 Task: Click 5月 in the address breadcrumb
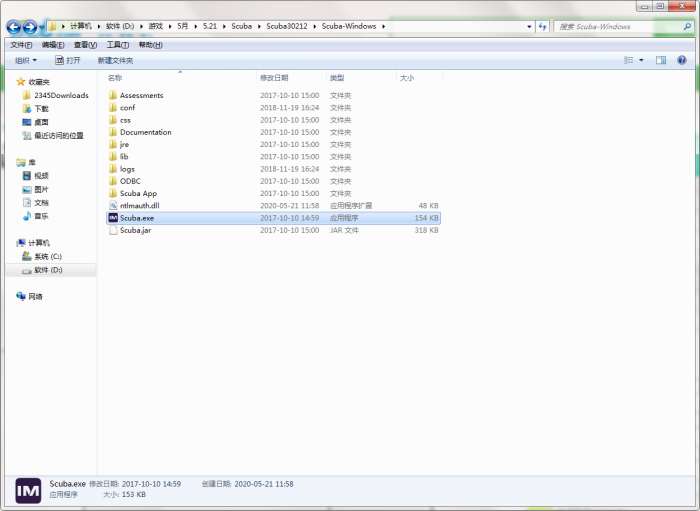click(x=182, y=26)
